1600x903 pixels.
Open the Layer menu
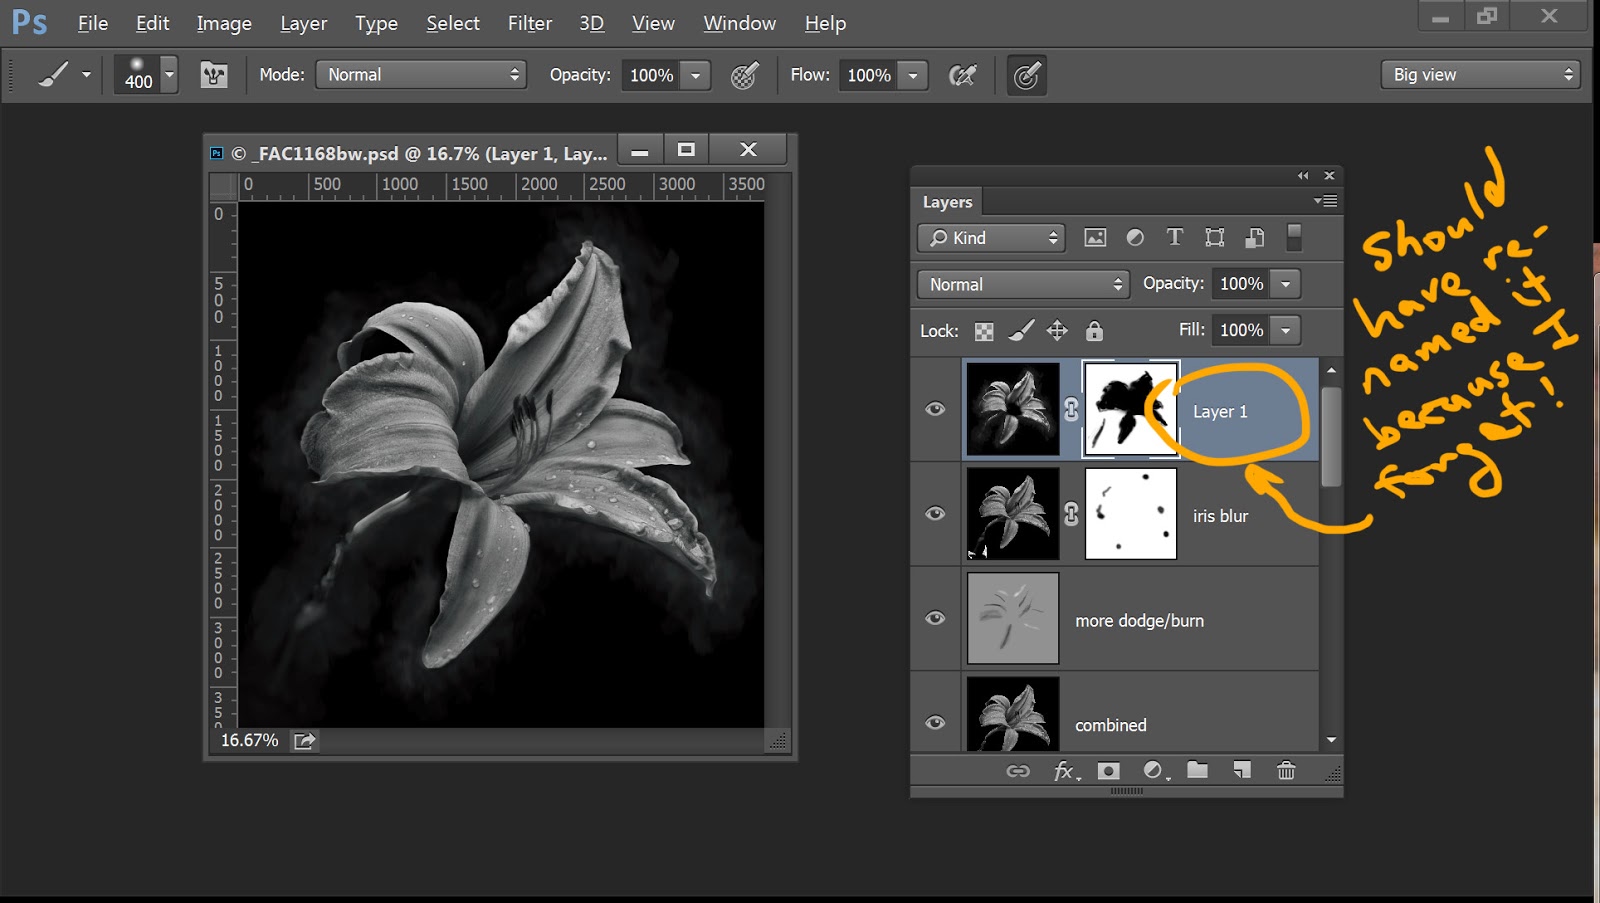tap(303, 23)
